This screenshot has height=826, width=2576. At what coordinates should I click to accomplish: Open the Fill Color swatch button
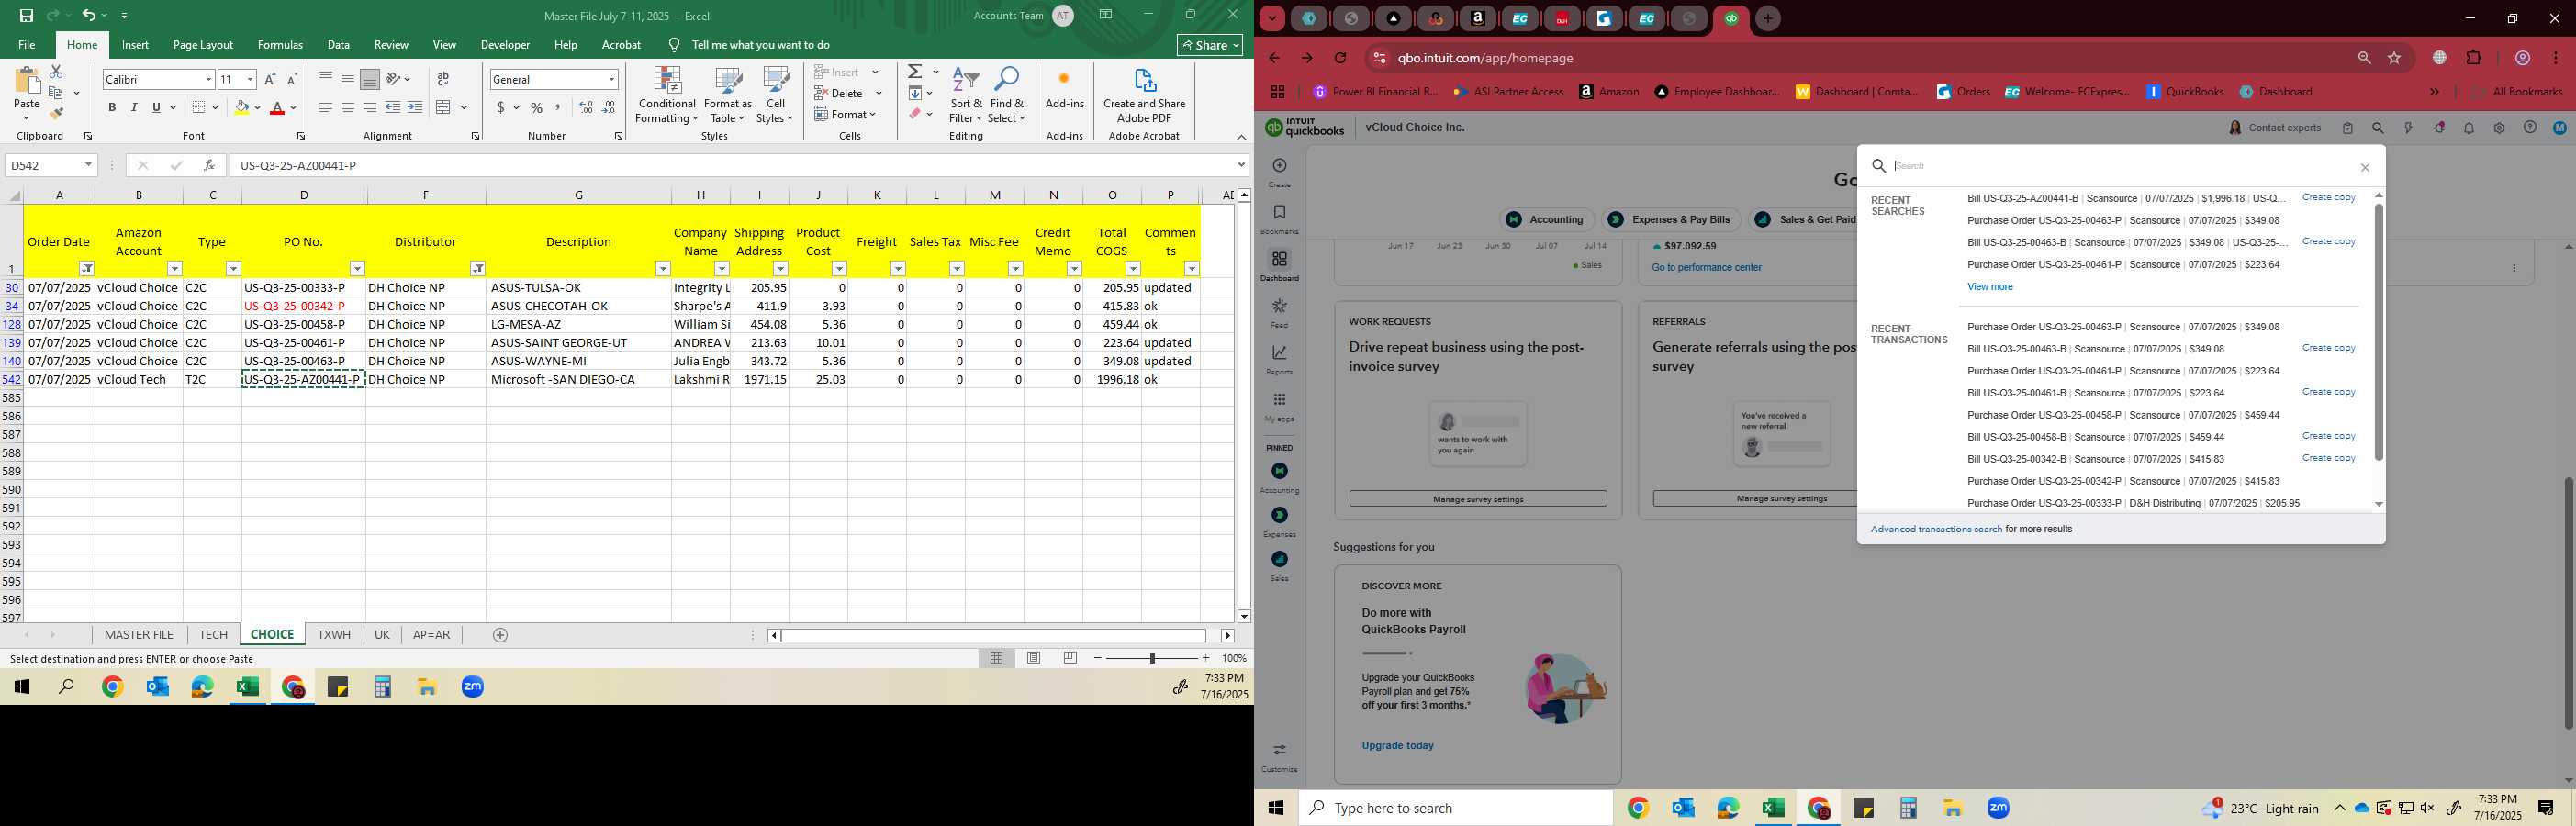tap(241, 107)
